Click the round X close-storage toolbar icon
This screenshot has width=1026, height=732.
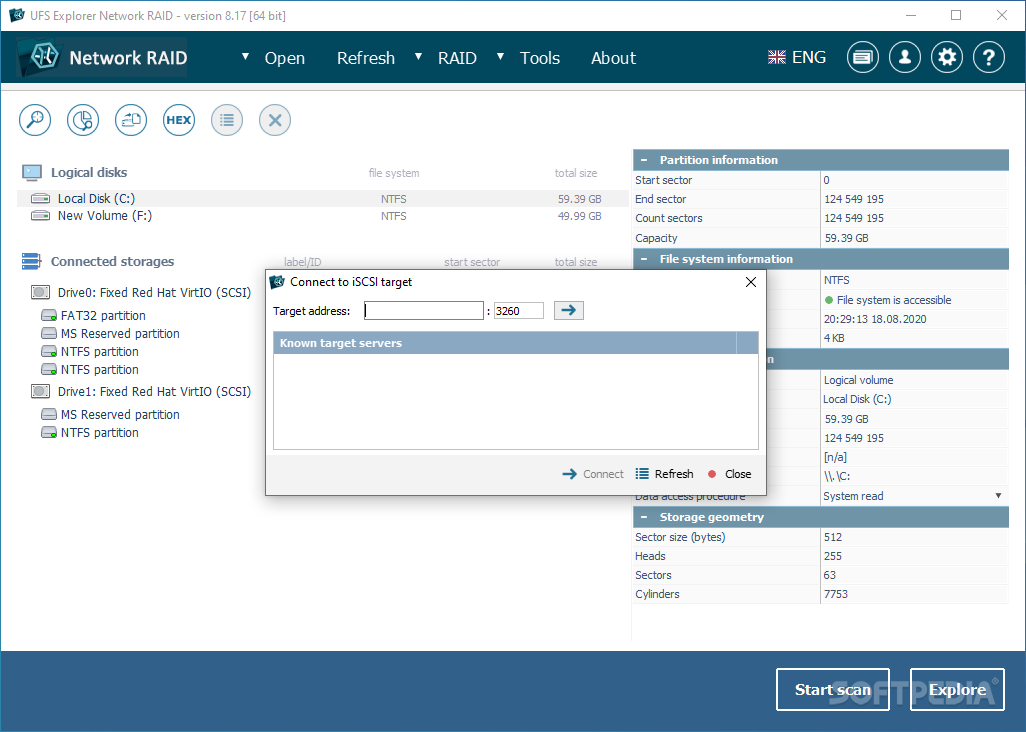[x=275, y=120]
